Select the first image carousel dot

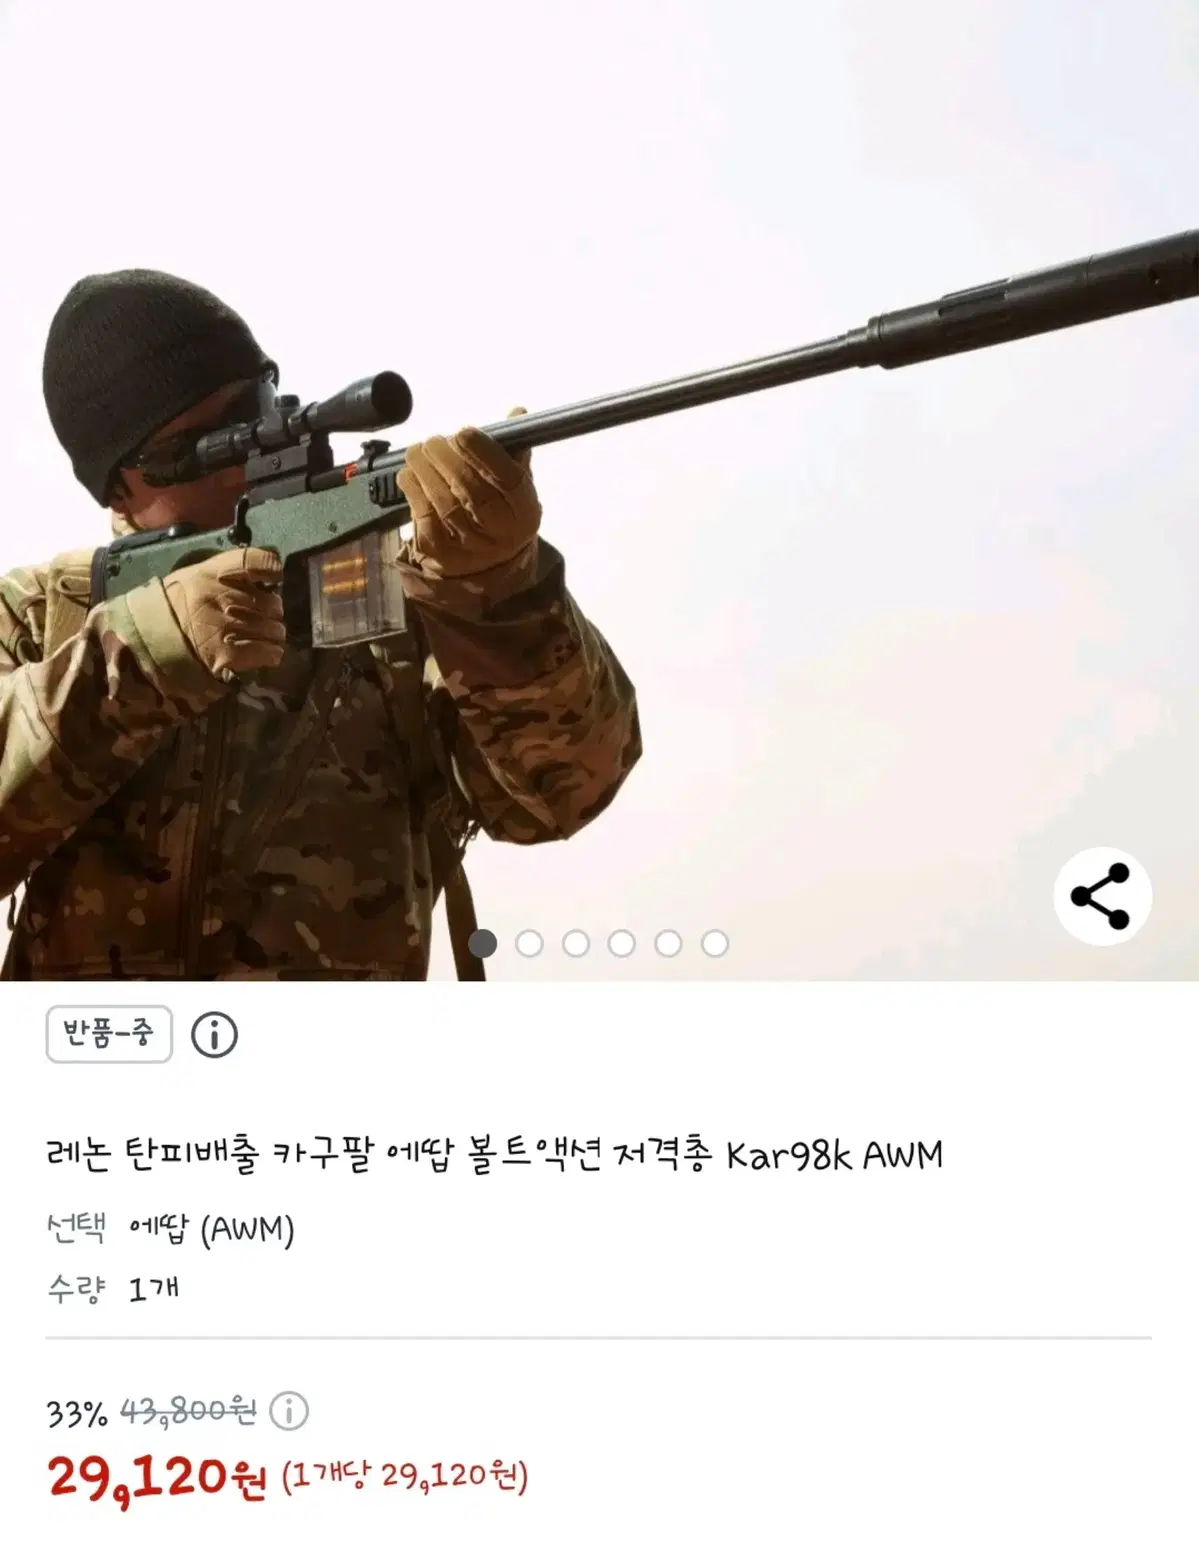point(483,943)
